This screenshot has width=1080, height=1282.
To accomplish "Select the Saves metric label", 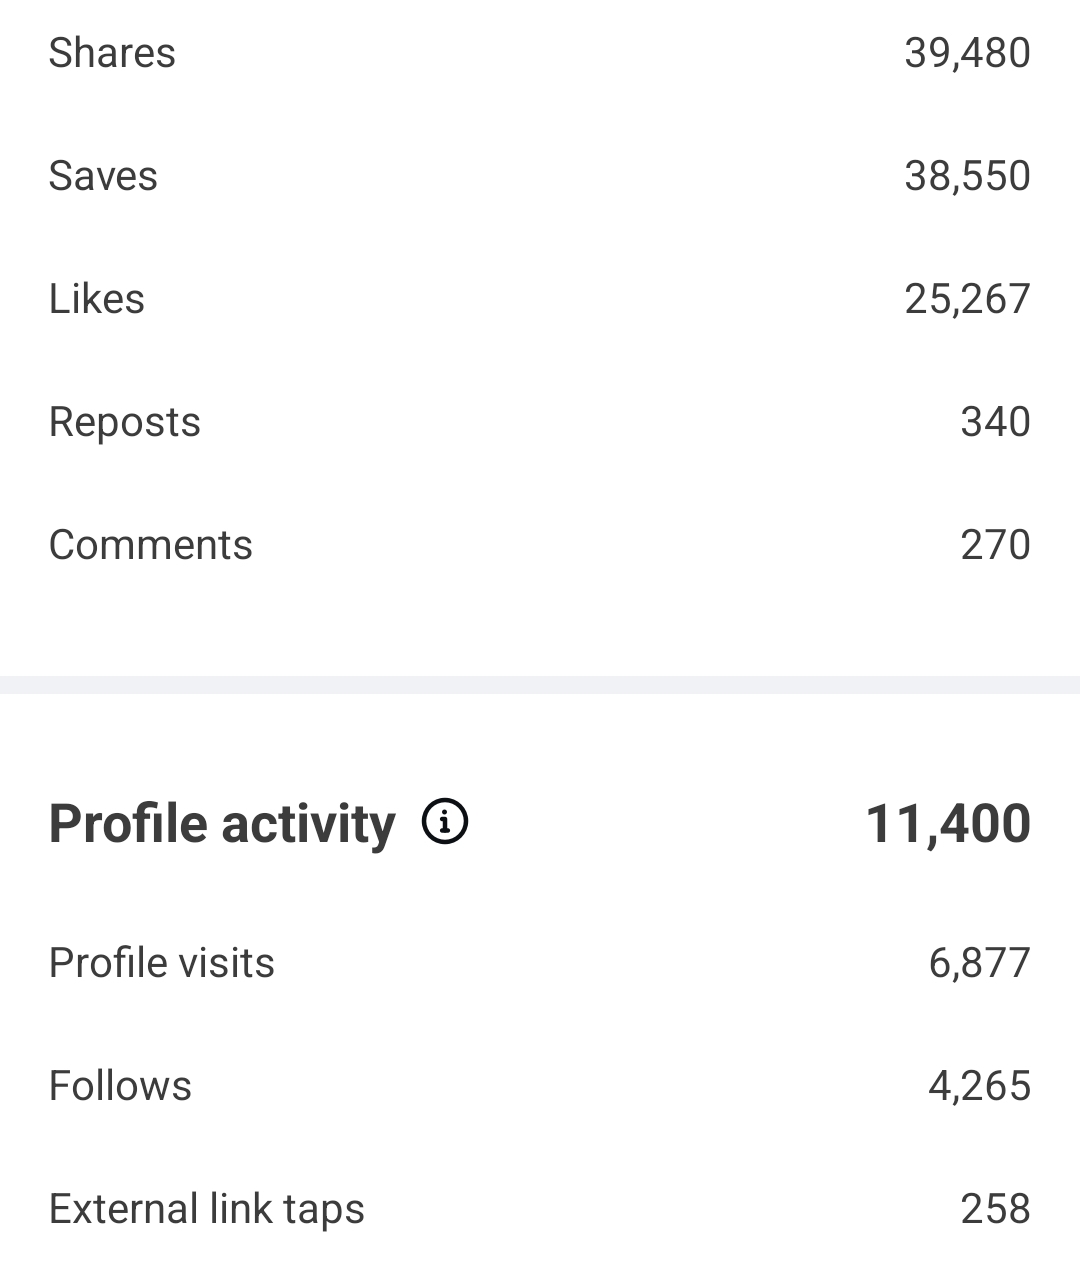I will pos(103,176).
